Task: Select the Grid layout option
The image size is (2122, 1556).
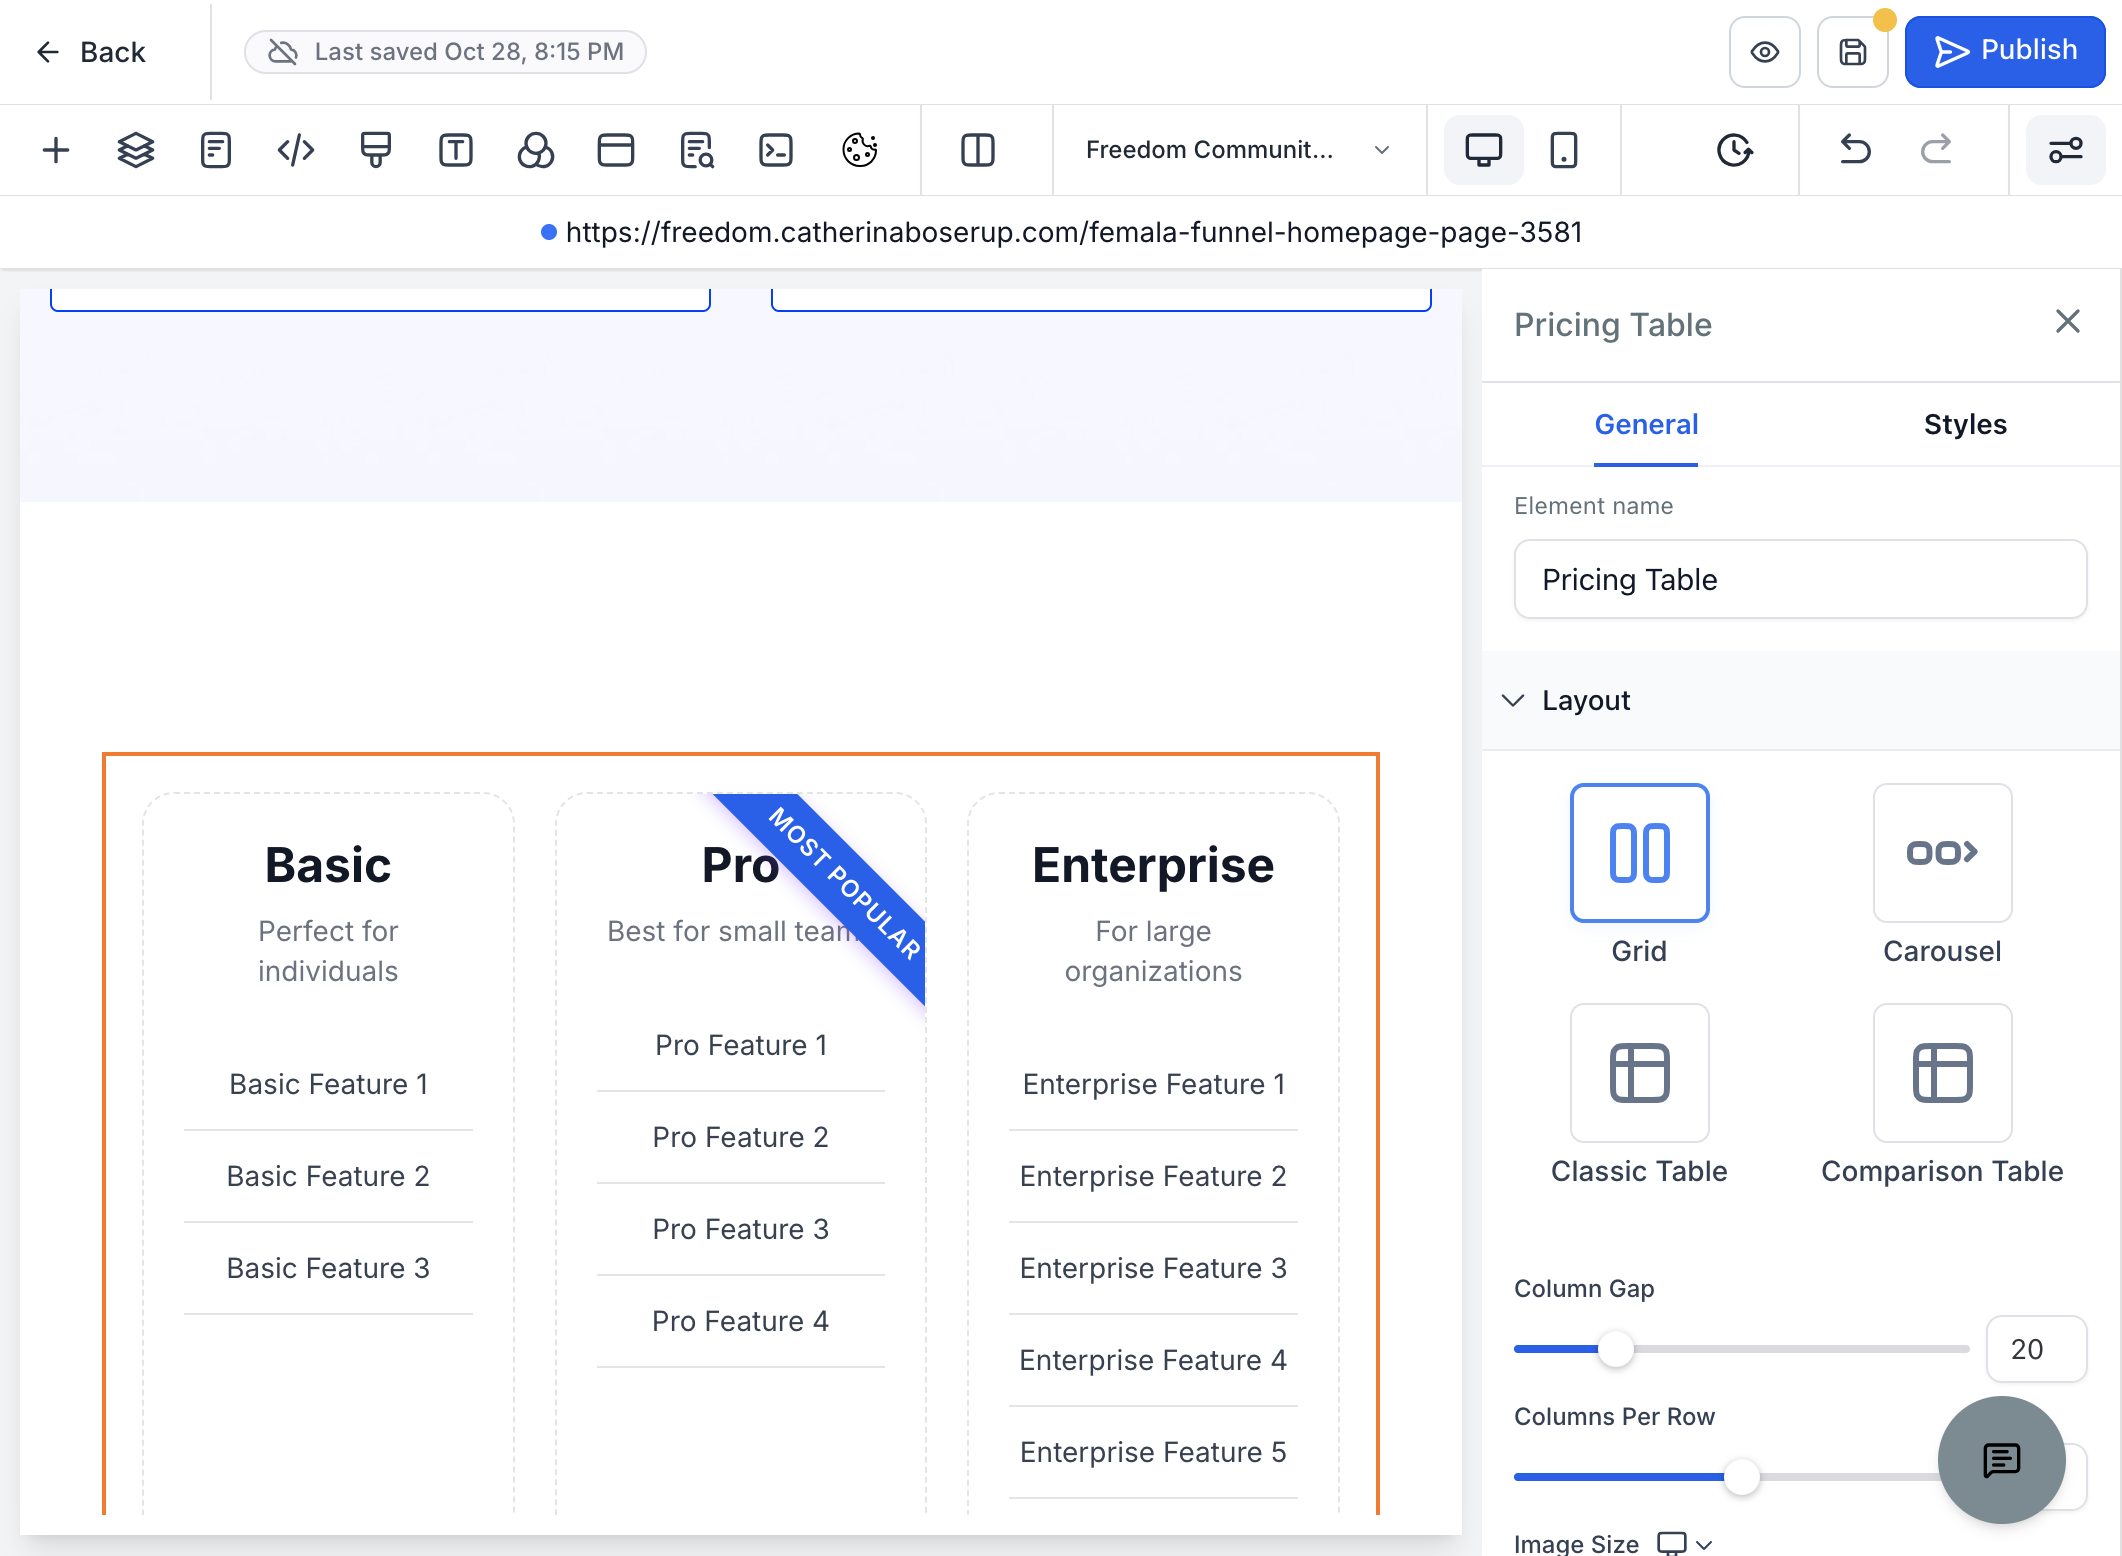Action: pos(1639,853)
